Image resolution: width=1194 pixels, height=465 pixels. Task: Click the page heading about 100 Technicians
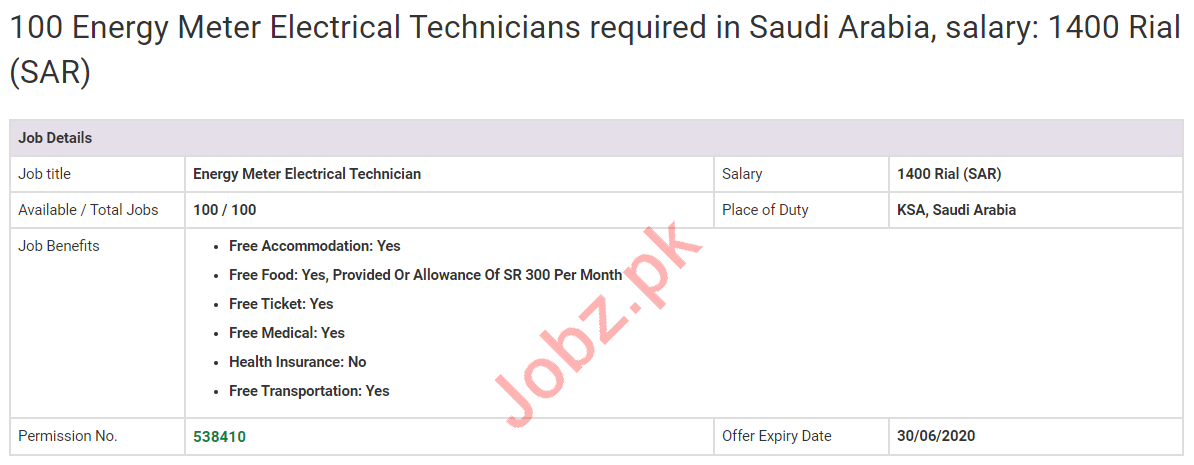tap(596, 50)
